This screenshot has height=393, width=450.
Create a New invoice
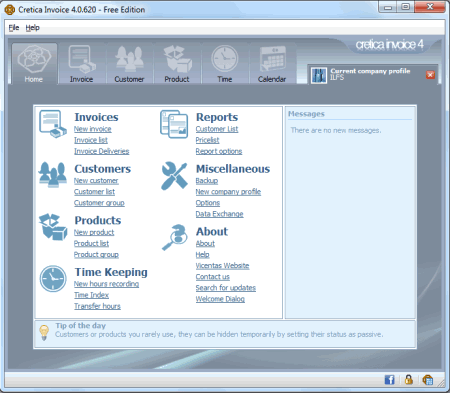[93, 129]
